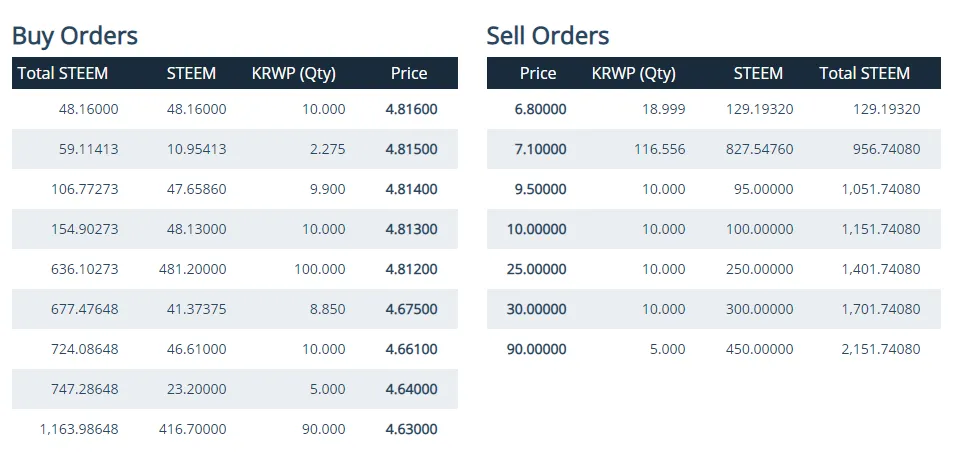Select the 9.50000 sell order price
Viewport: 963px width, 455px height.
pyautogui.click(x=540, y=189)
